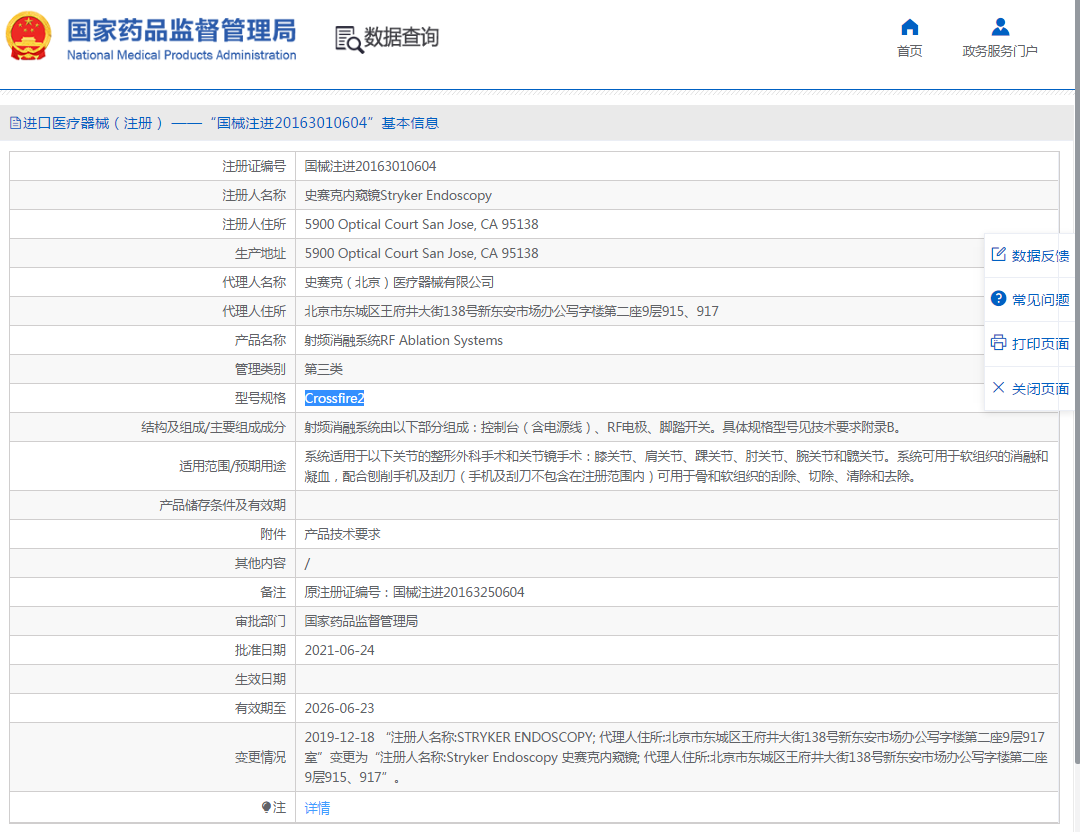Click the 常见问题 label
1080x832 pixels.
click(x=1040, y=300)
